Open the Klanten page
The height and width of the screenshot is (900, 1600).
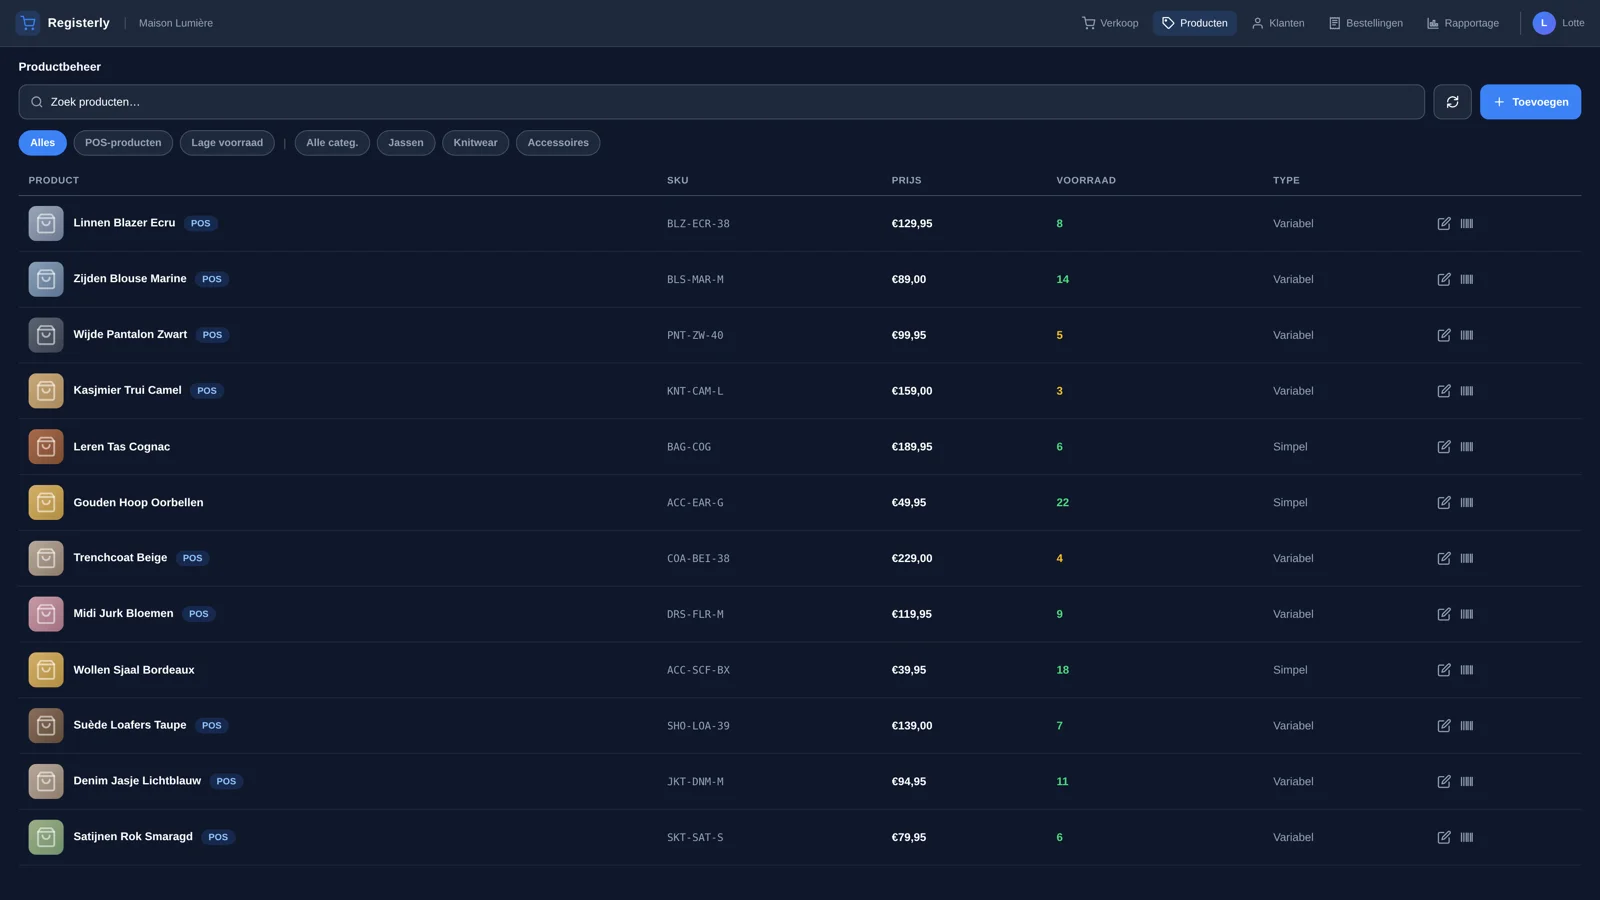point(1278,23)
